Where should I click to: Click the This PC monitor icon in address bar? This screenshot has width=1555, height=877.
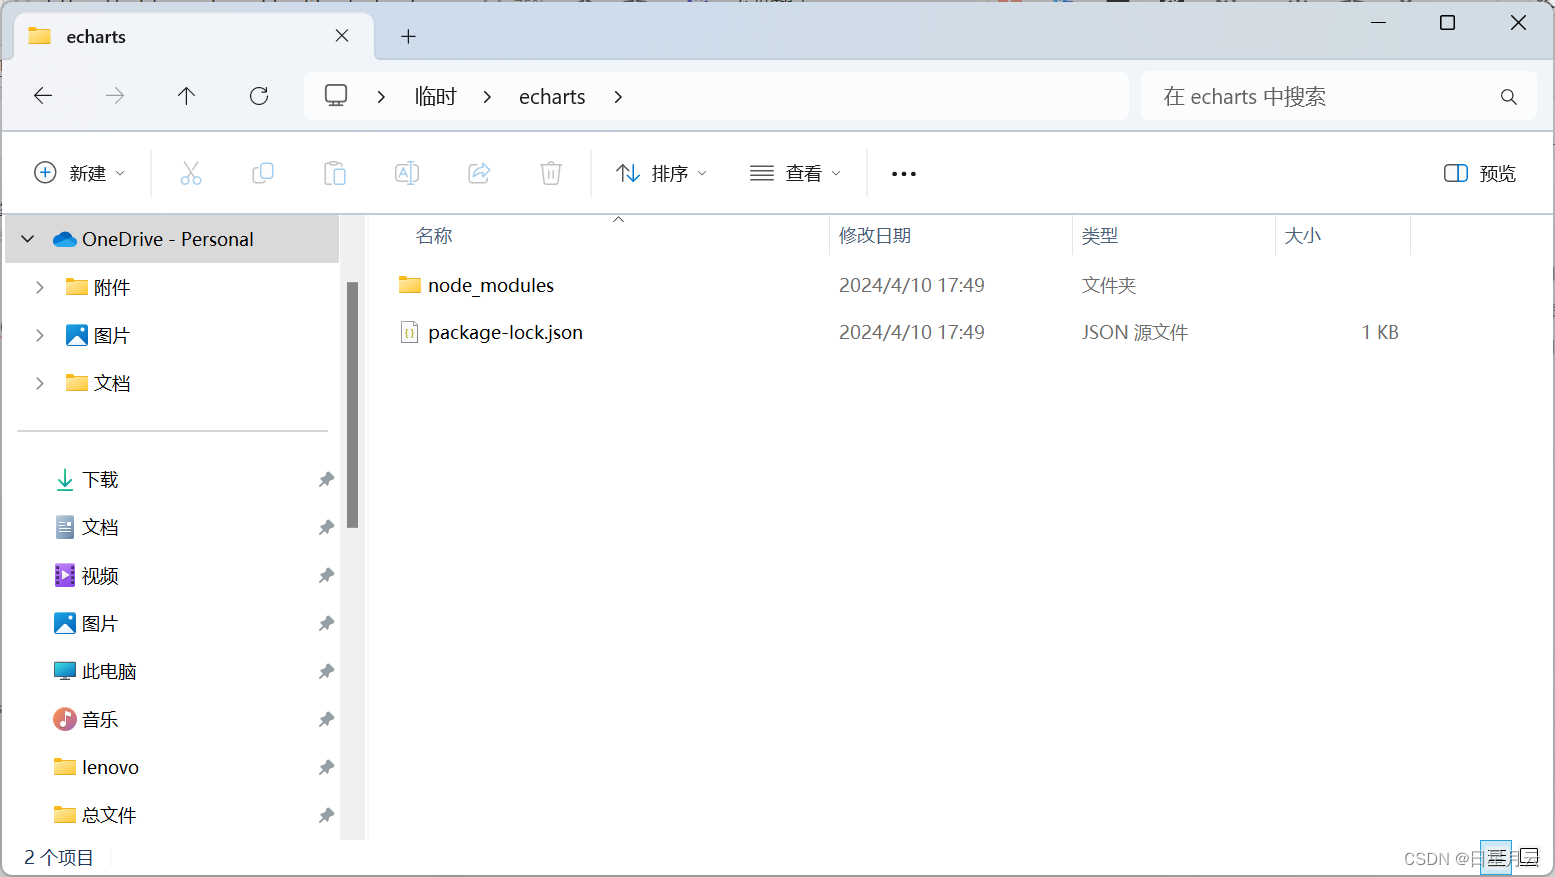tap(336, 96)
